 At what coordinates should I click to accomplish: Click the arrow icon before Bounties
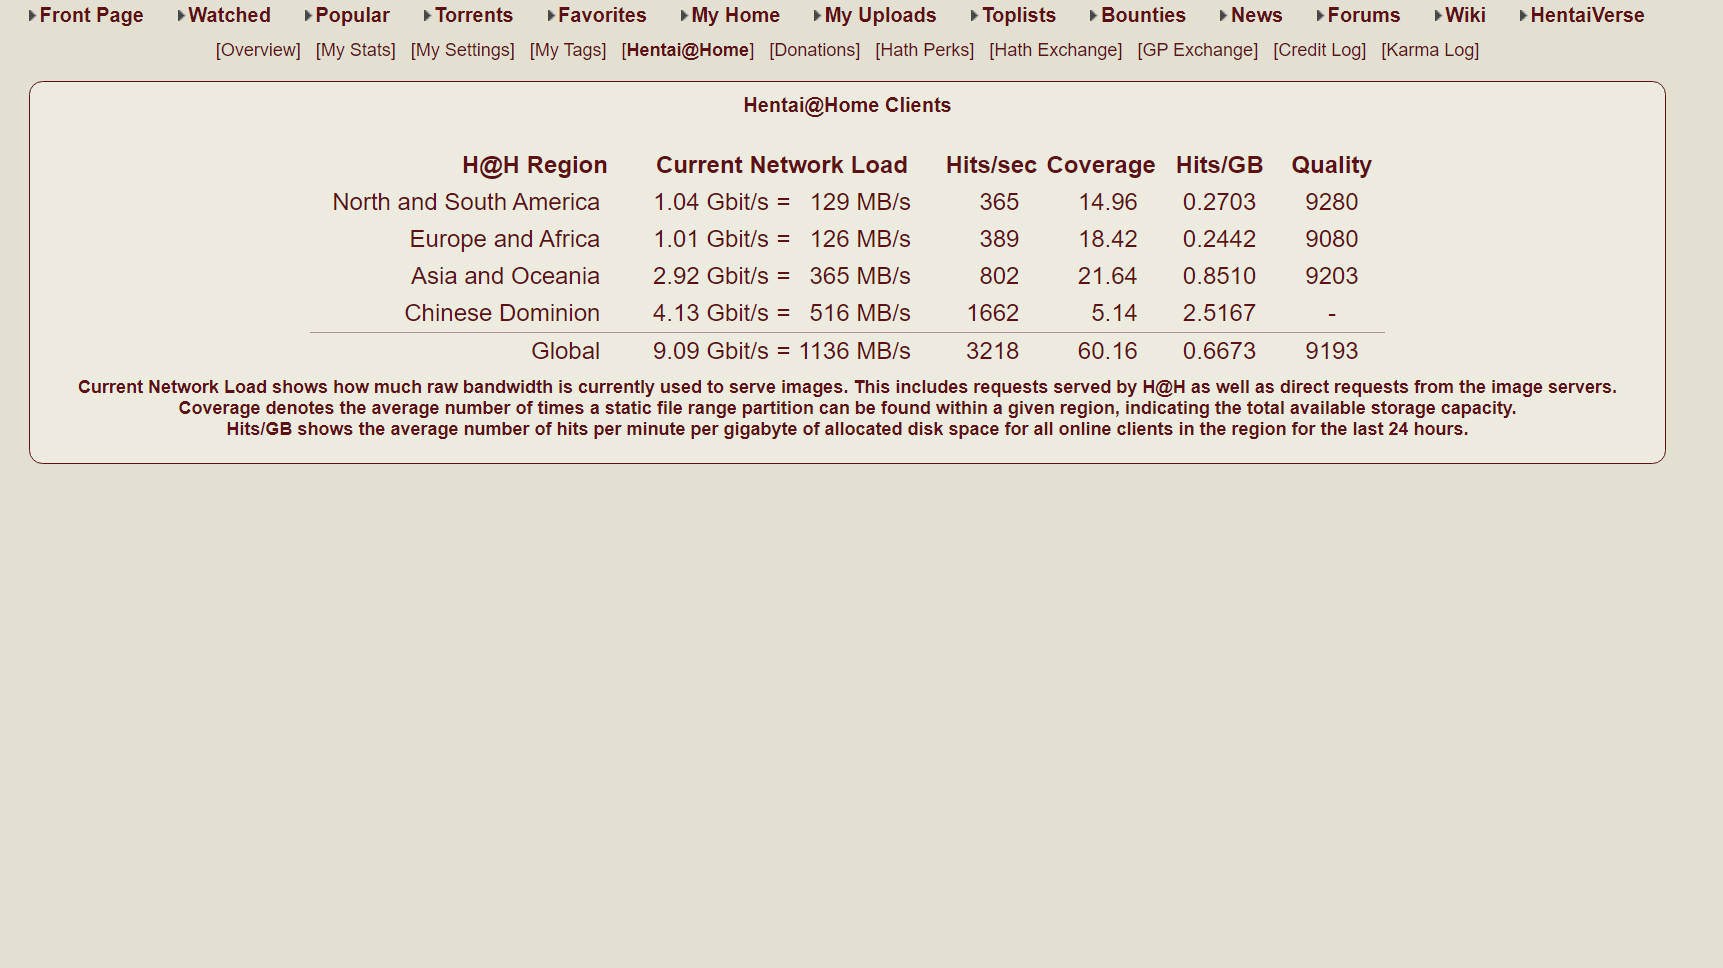tap(1093, 16)
